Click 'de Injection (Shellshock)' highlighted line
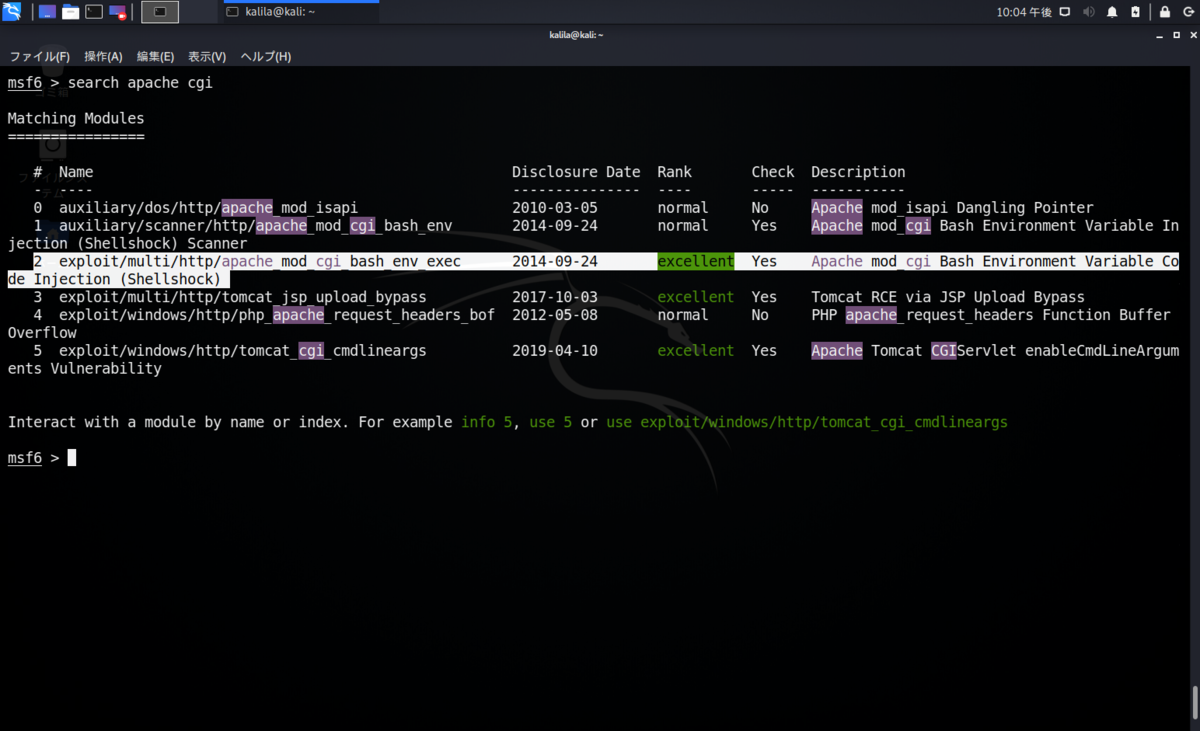The height and width of the screenshot is (731, 1200). 114,280
